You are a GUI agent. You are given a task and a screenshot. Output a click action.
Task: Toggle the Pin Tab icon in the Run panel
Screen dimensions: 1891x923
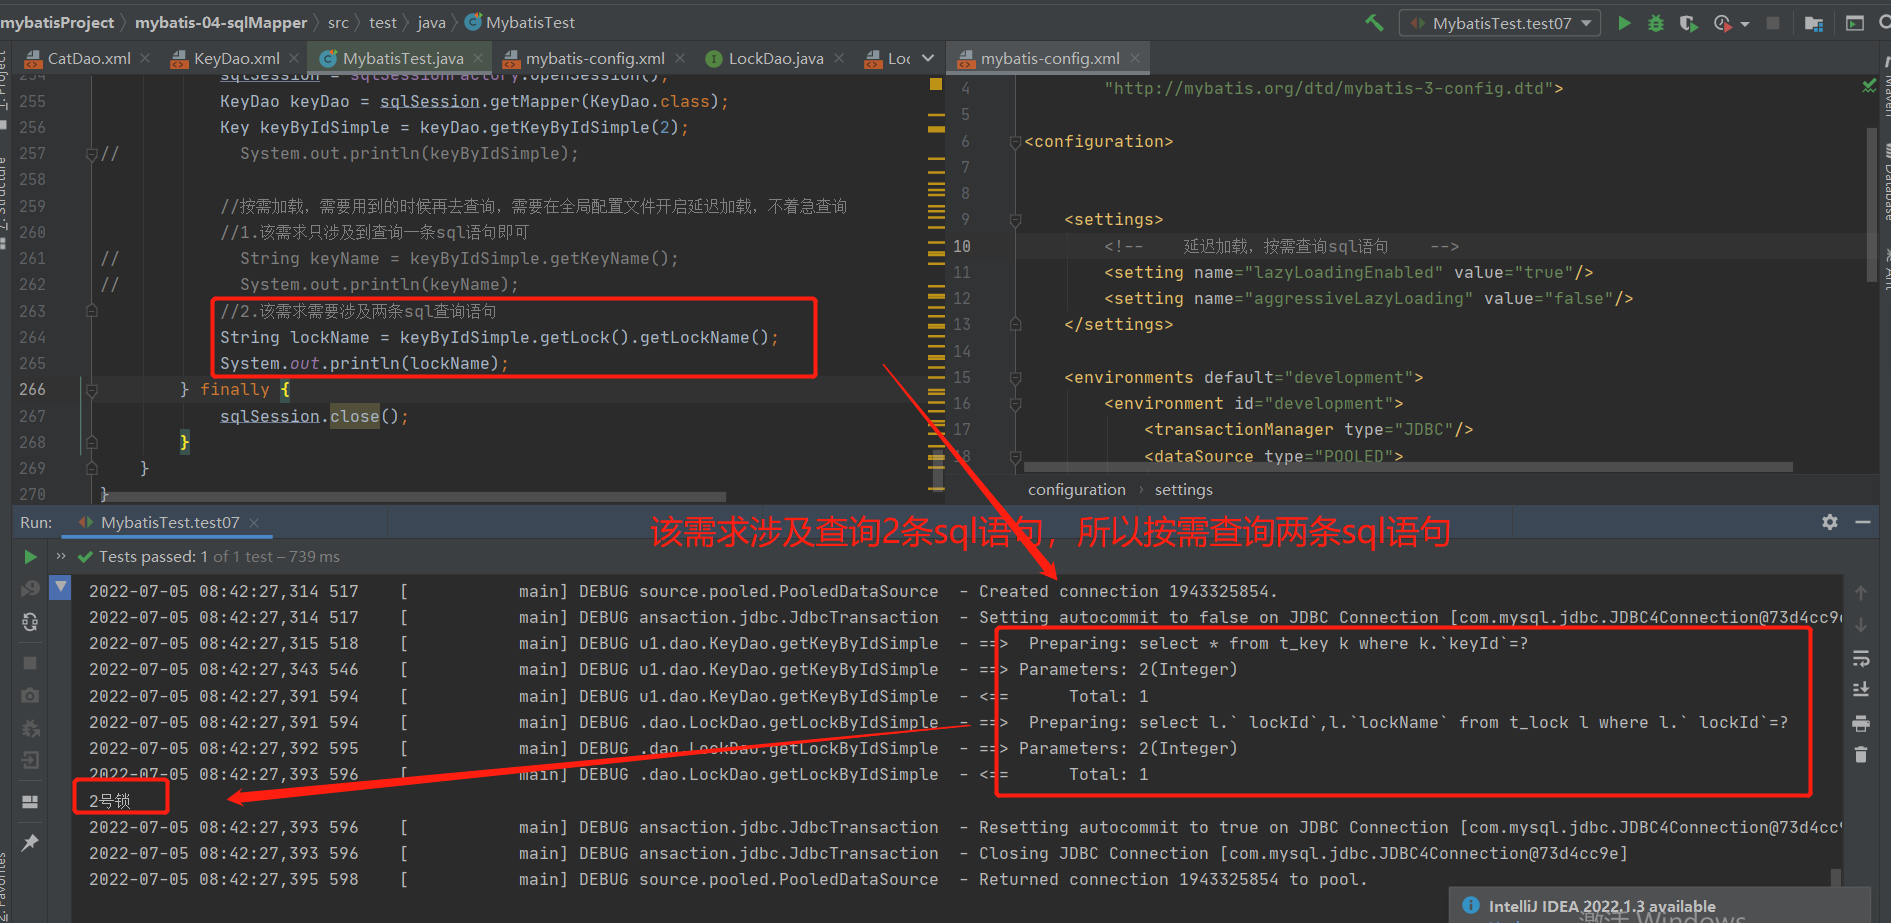(x=30, y=843)
